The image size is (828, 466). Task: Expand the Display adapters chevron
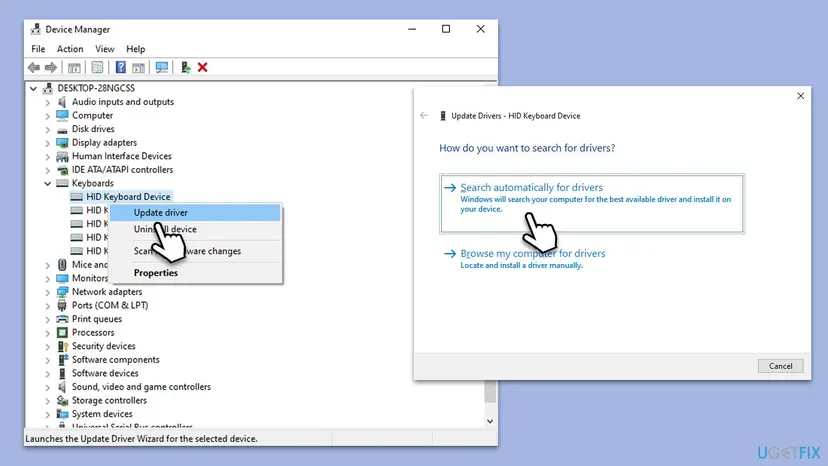pyautogui.click(x=48, y=143)
